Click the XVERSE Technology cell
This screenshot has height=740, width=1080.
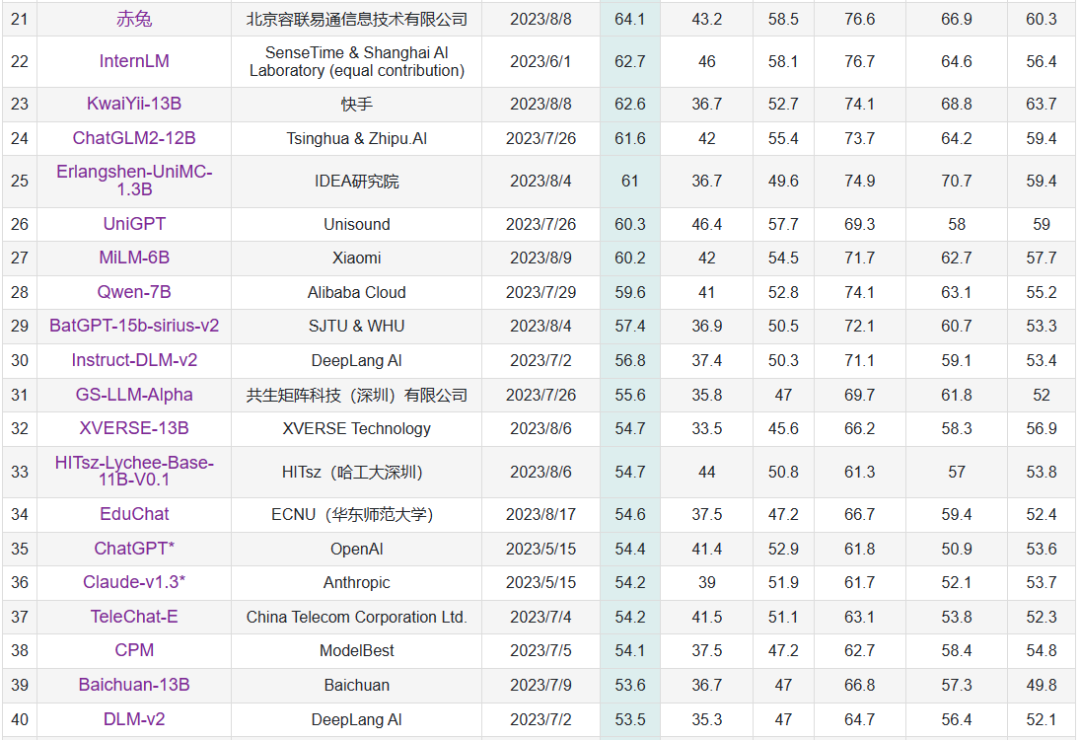[357, 429]
